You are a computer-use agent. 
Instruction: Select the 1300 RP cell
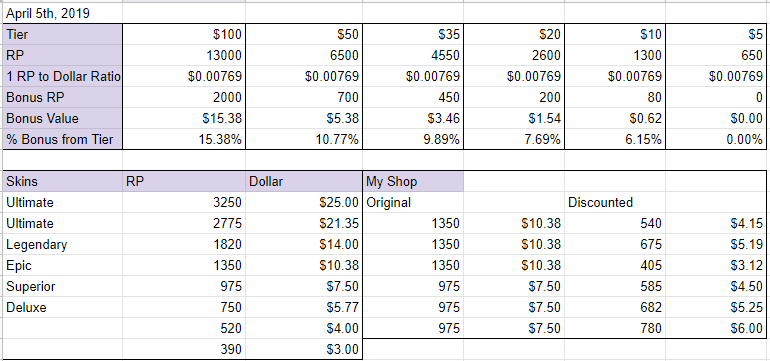(x=615, y=55)
